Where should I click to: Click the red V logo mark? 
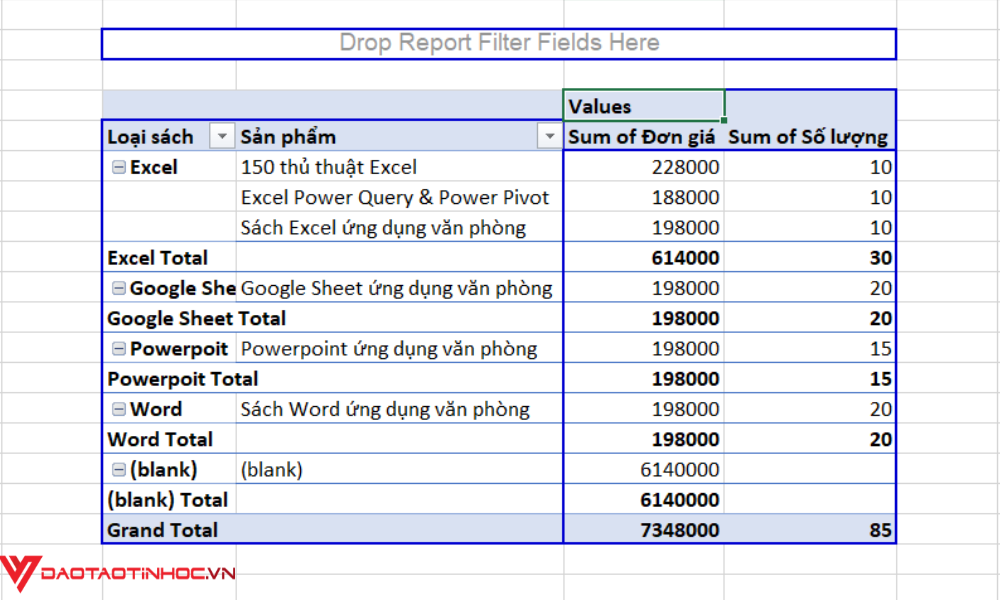coord(20,572)
